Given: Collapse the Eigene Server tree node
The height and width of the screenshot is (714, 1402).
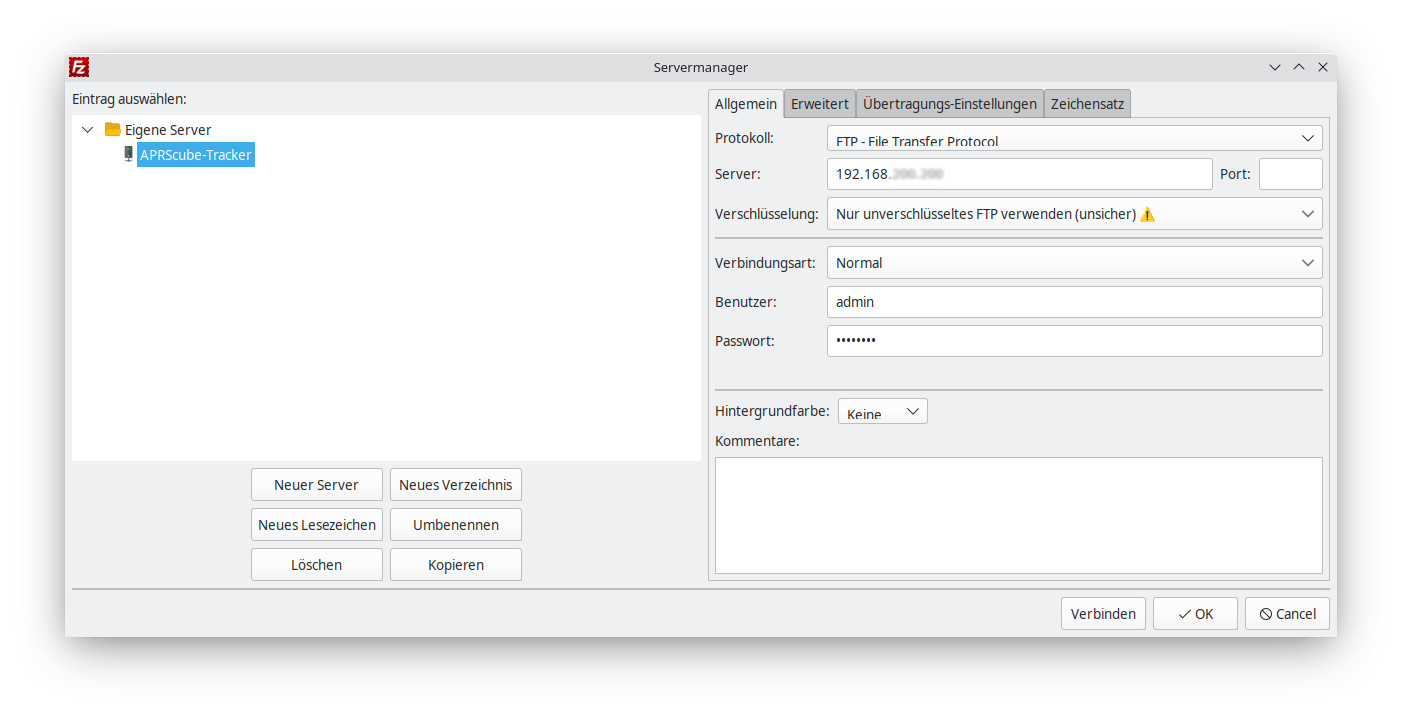Looking at the screenshot, I should click(x=88, y=130).
